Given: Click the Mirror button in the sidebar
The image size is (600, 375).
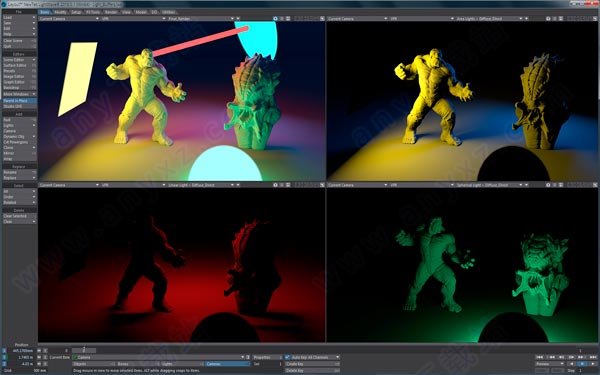Looking at the screenshot, I should (20, 153).
